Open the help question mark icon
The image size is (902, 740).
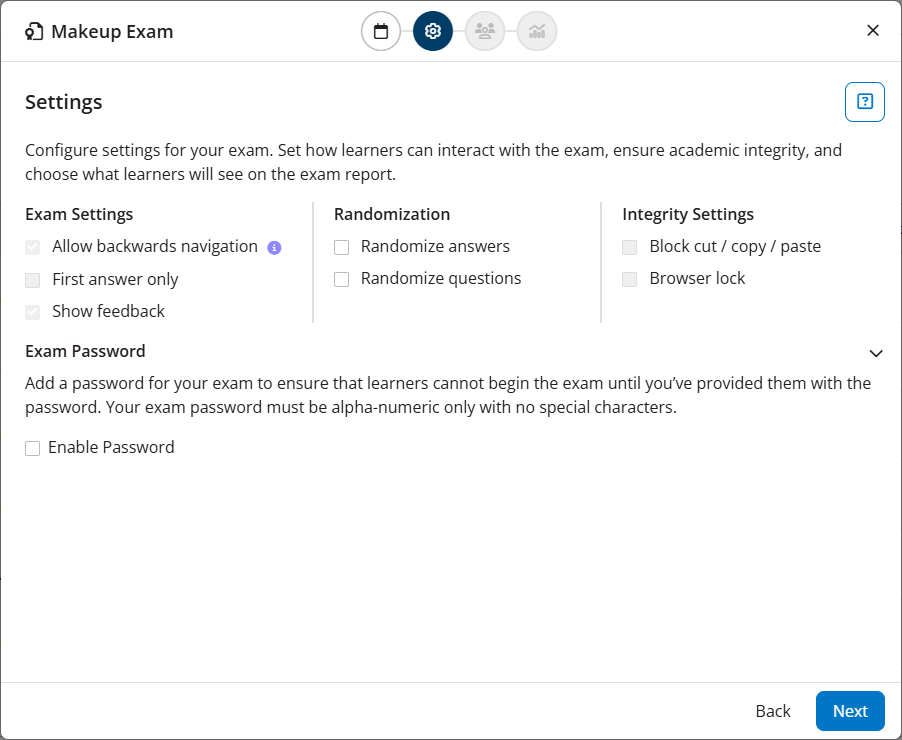click(x=864, y=101)
